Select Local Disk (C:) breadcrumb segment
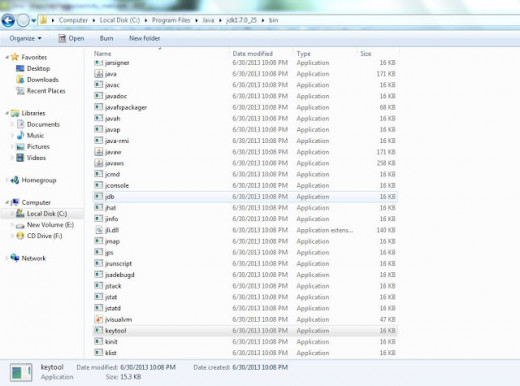 (x=120, y=20)
